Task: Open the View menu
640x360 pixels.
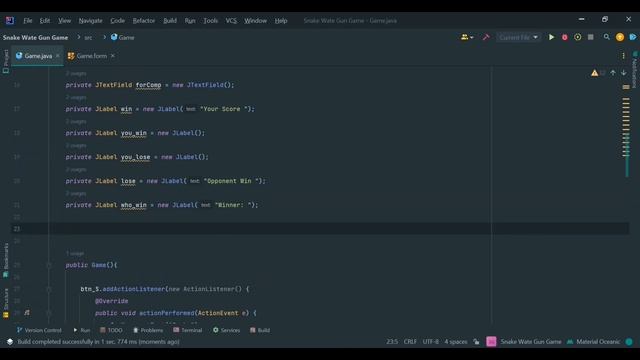Action: click(64, 20)
